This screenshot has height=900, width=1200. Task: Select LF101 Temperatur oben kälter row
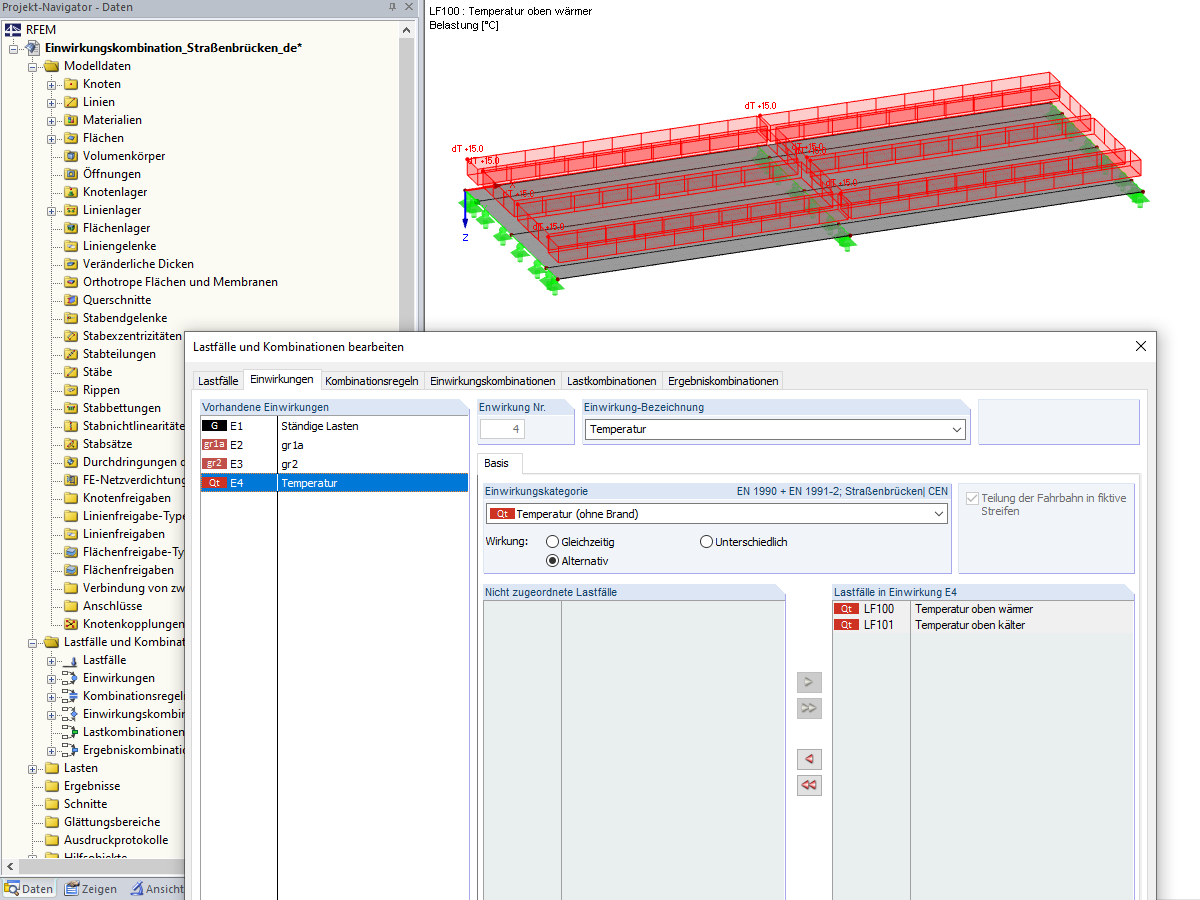(983, 625)
